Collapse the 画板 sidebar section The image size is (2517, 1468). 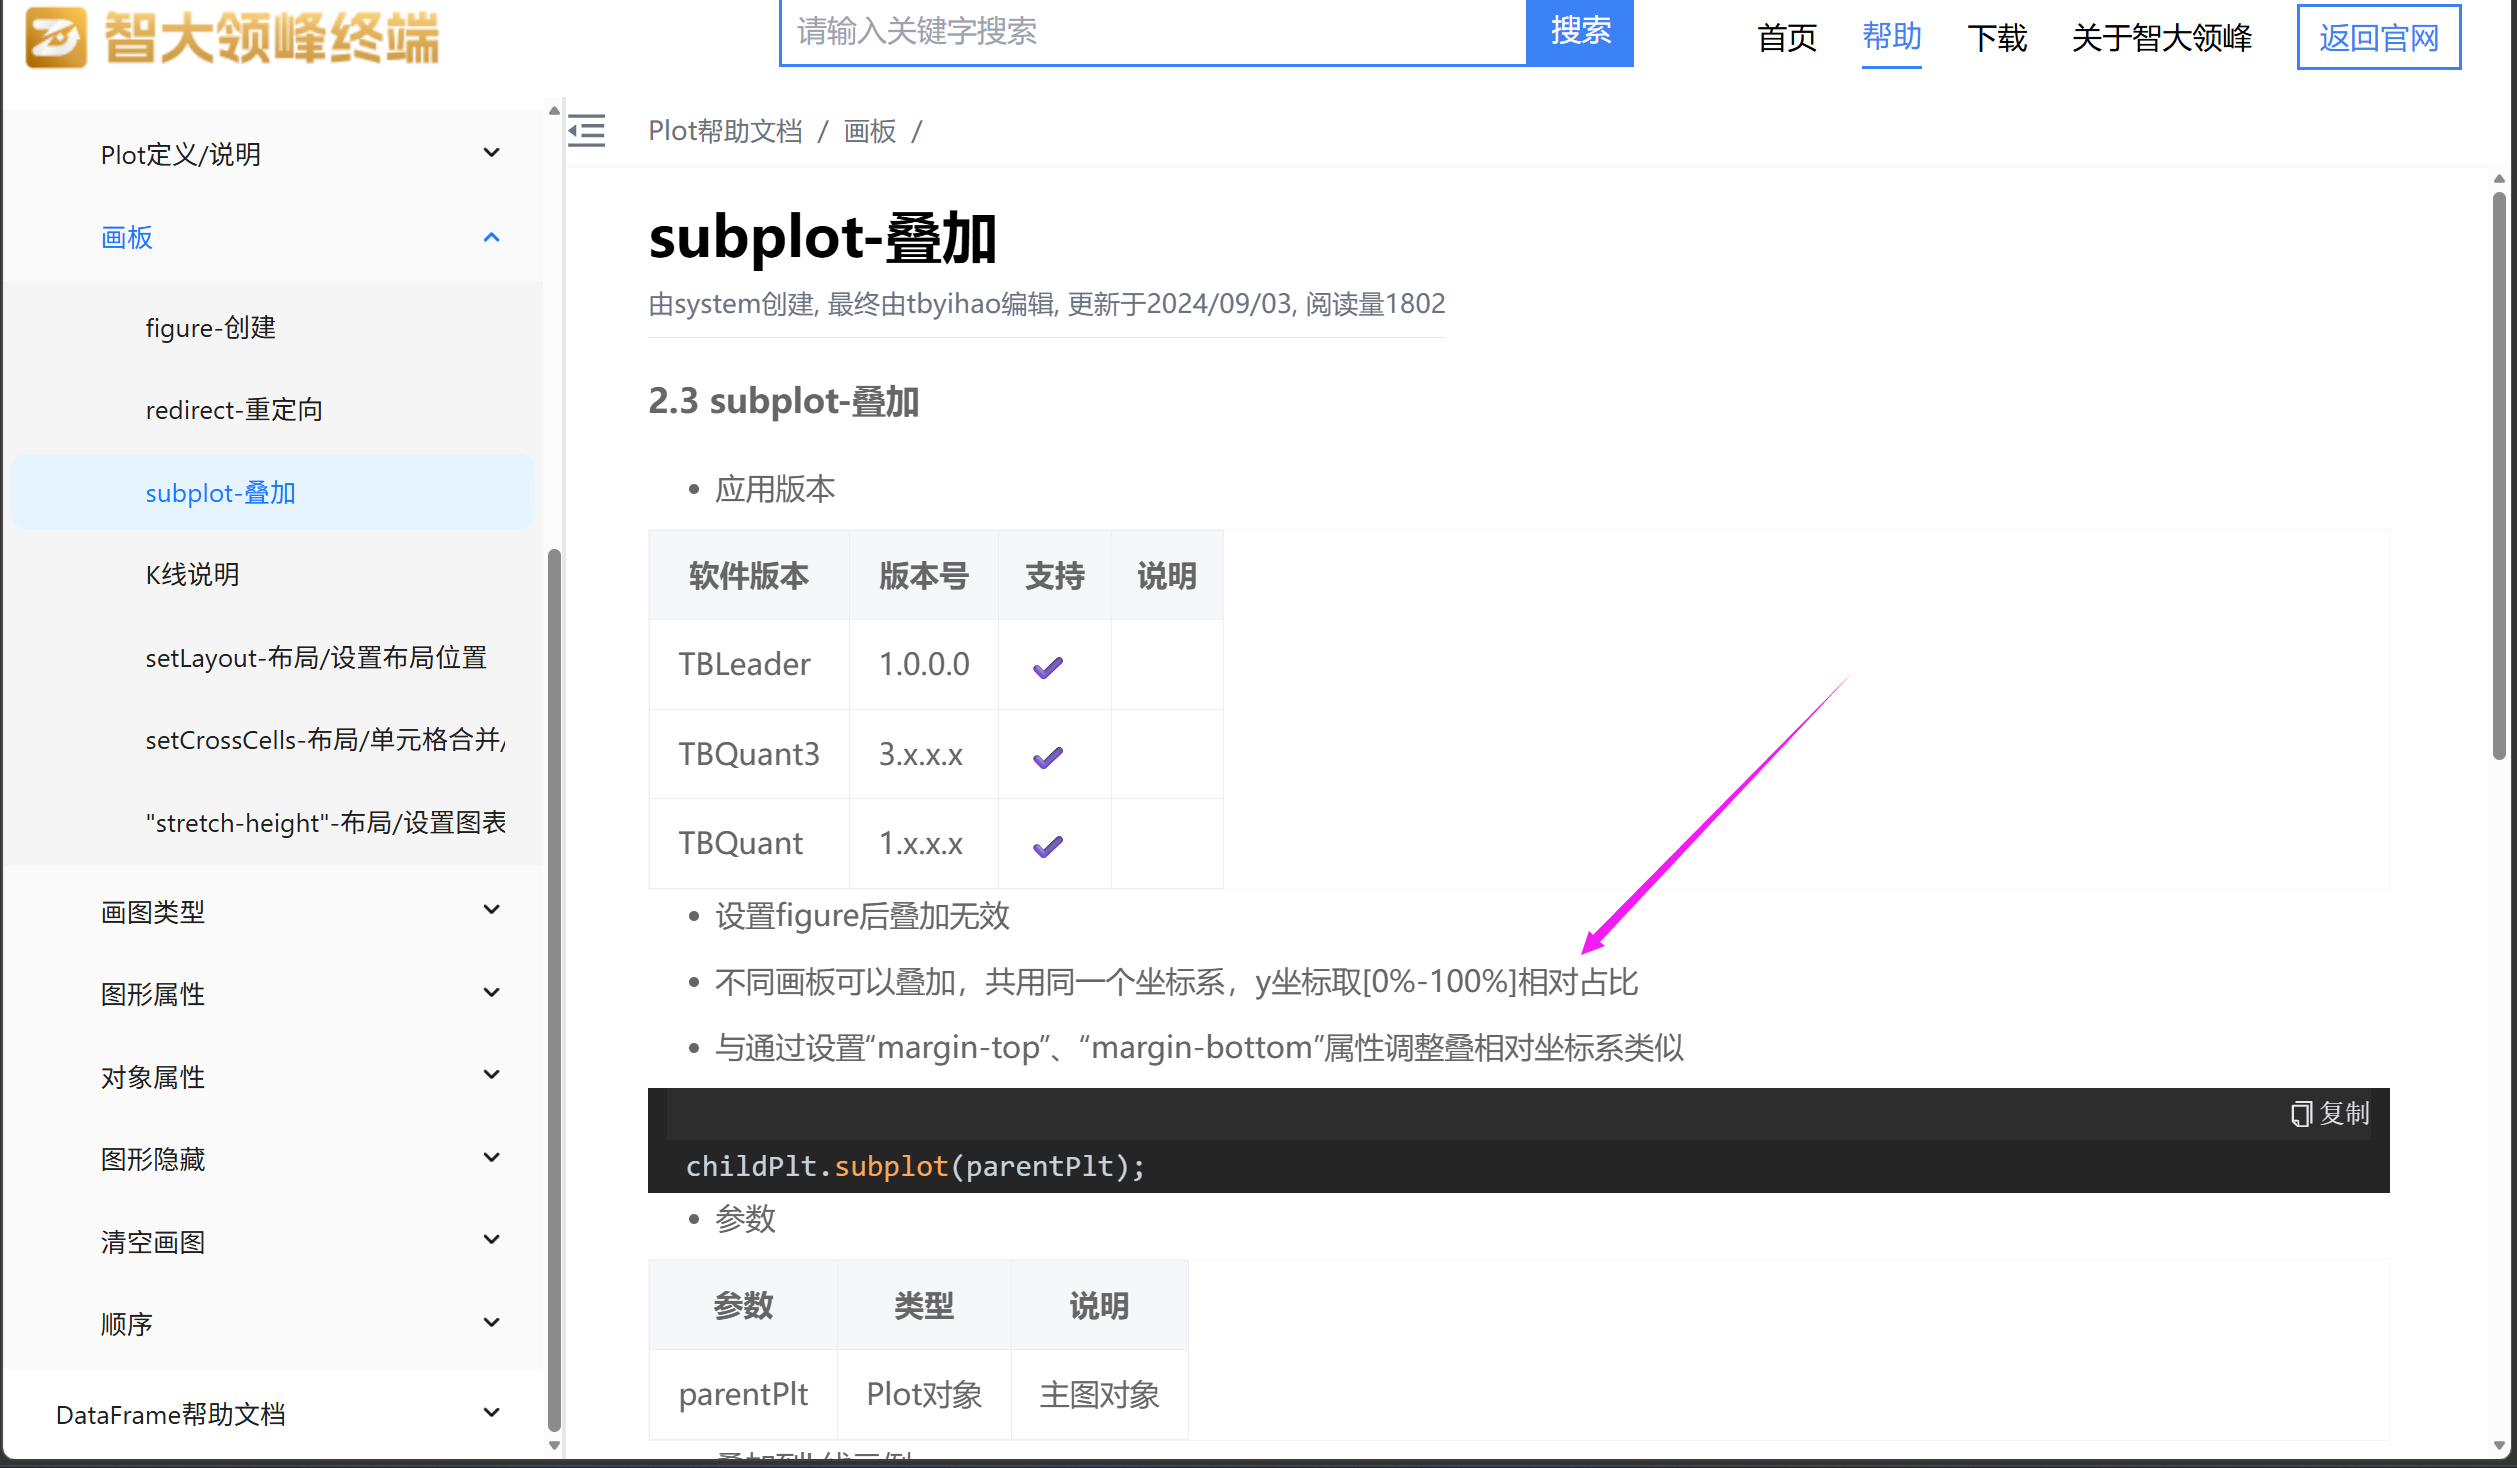click(x=491, y=238)
